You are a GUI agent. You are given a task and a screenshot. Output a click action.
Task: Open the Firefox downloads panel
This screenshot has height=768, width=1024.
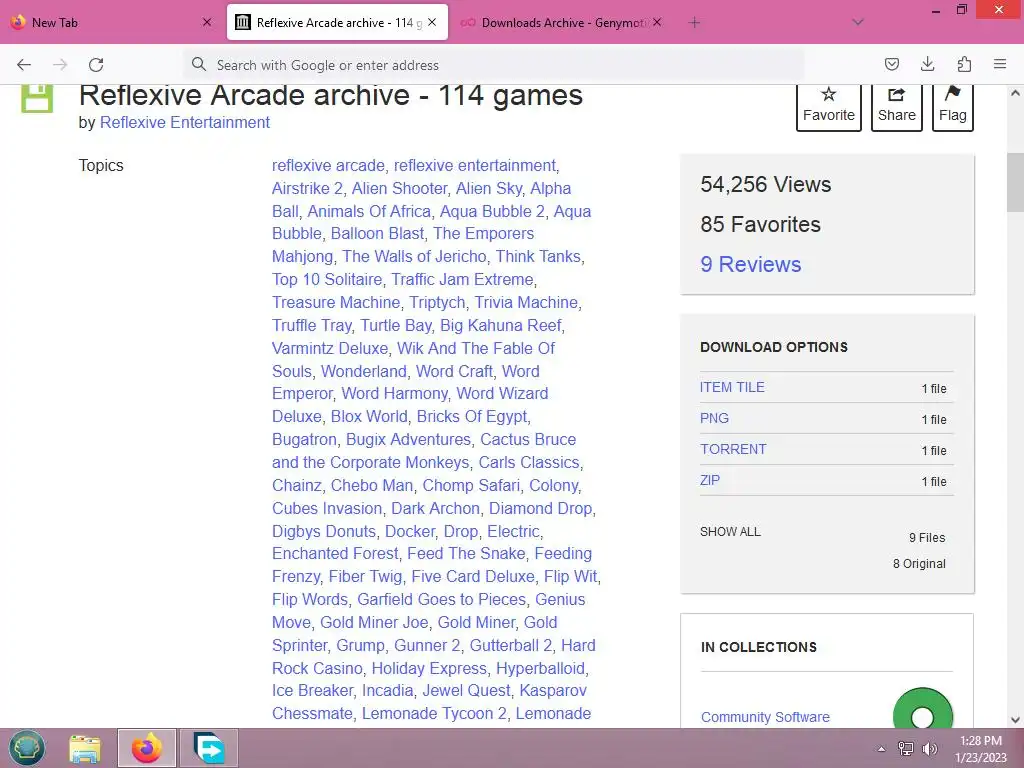click(927, 64)
